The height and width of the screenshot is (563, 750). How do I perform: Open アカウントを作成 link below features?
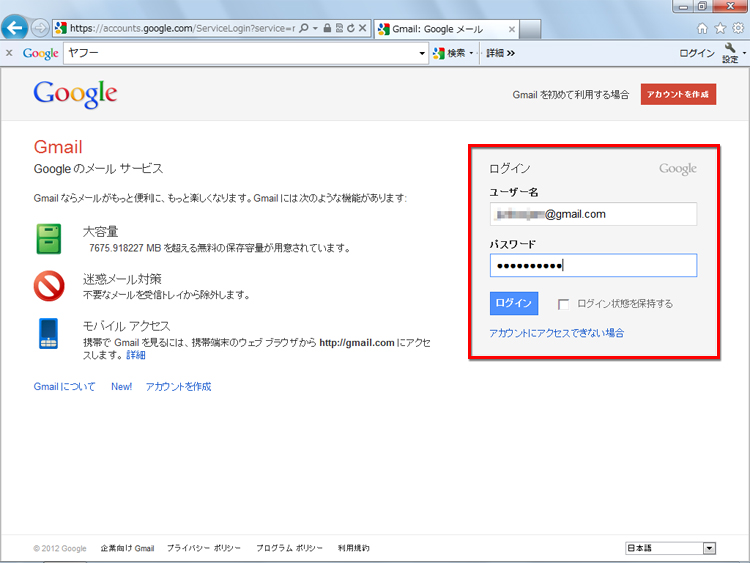tap(178, 386)
